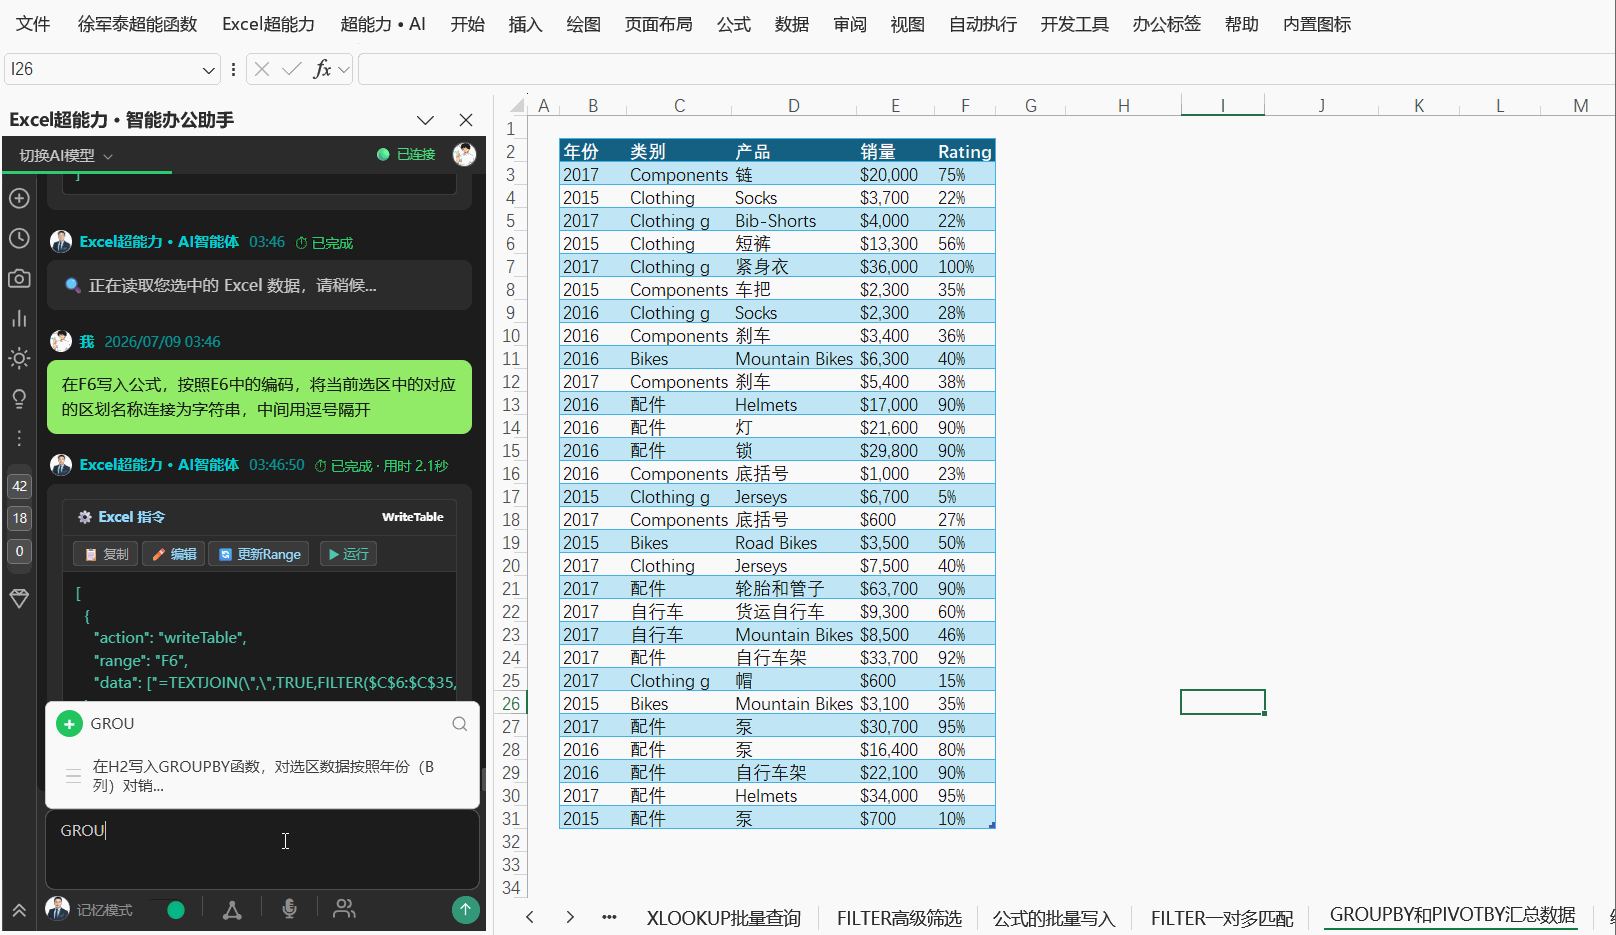The width and height of the screenshot is (1616, 935).
Task: Open the 徐军泰超能函数 ribbon tab
Action: coord(137,24)
